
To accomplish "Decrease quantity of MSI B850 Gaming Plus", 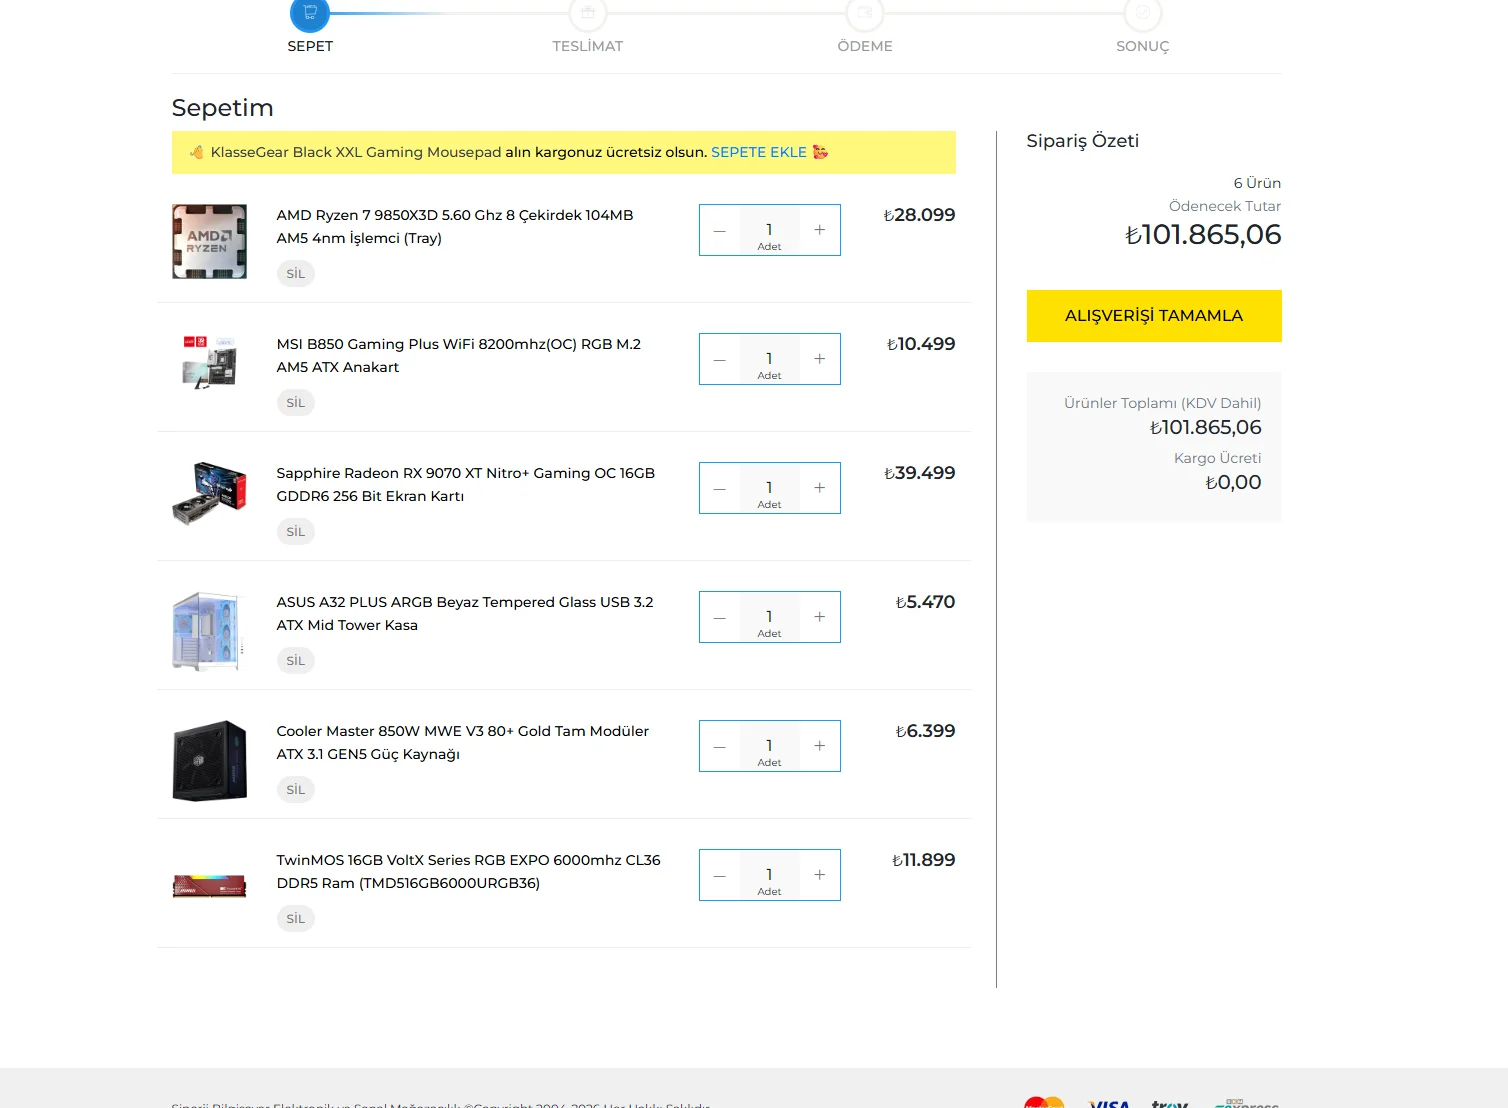I will (720, 359).
